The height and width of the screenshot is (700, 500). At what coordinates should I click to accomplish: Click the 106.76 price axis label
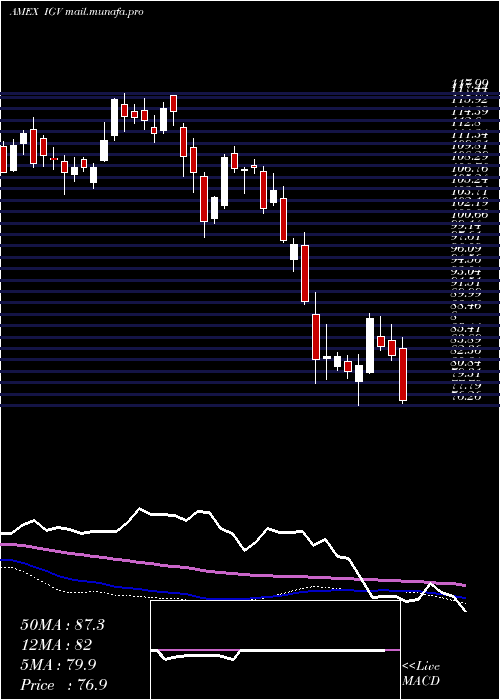(470, 169)
